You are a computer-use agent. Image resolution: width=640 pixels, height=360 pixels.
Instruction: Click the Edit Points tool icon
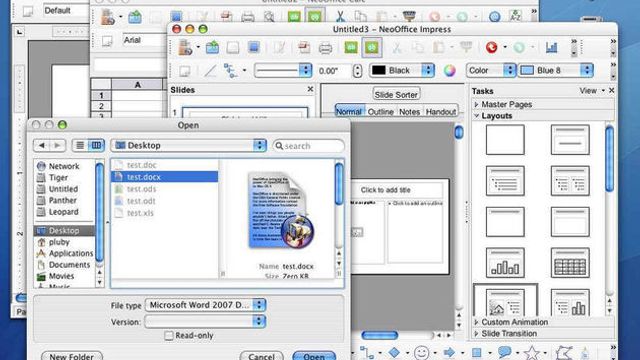[x=564, y=352]
